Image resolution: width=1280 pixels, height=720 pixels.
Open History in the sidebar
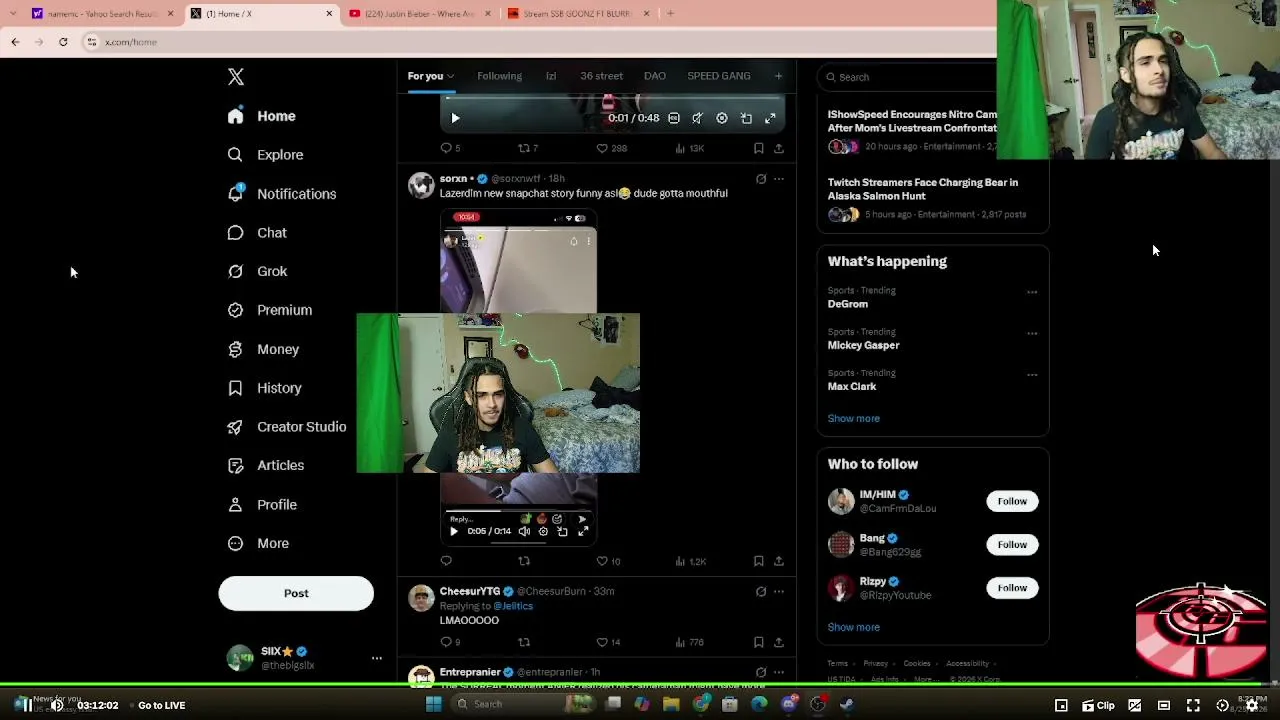click(x=263, y=388)
